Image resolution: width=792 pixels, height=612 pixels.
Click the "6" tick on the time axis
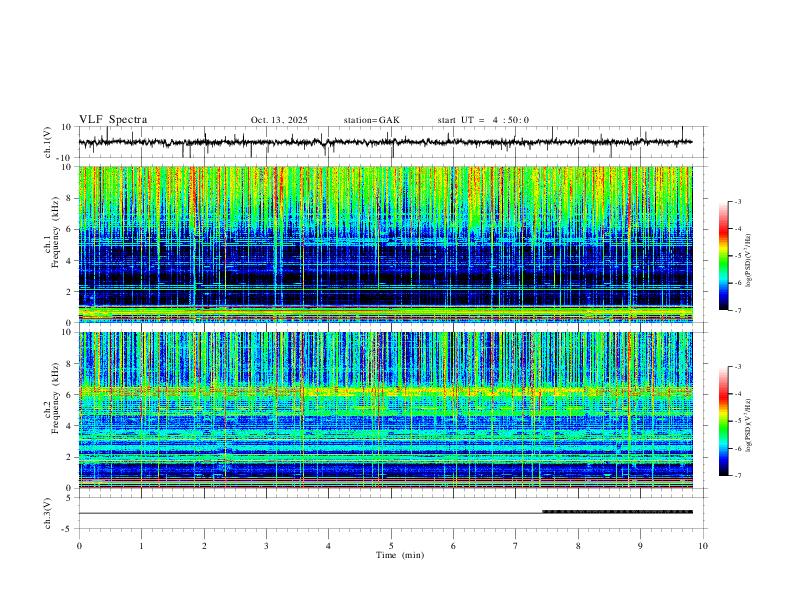tap(453, 546)
